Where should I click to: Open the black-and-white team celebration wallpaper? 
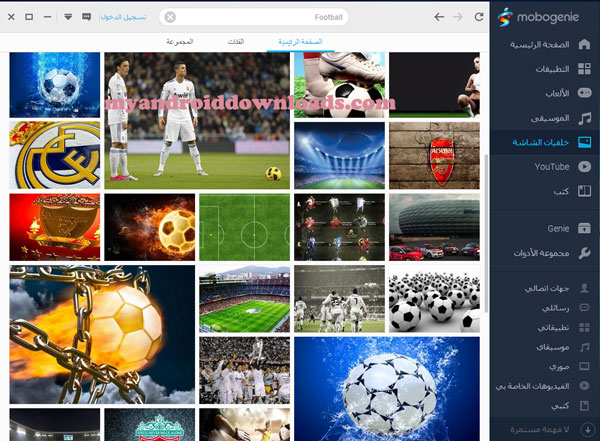tap(339, 299)
